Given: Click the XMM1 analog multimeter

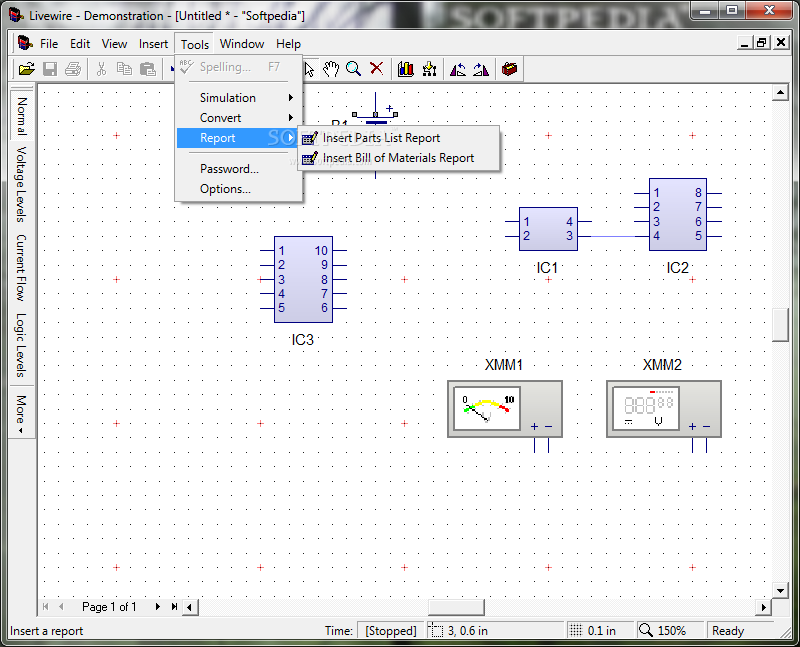Looking at the screenshot, I should [x=505, y=409].
